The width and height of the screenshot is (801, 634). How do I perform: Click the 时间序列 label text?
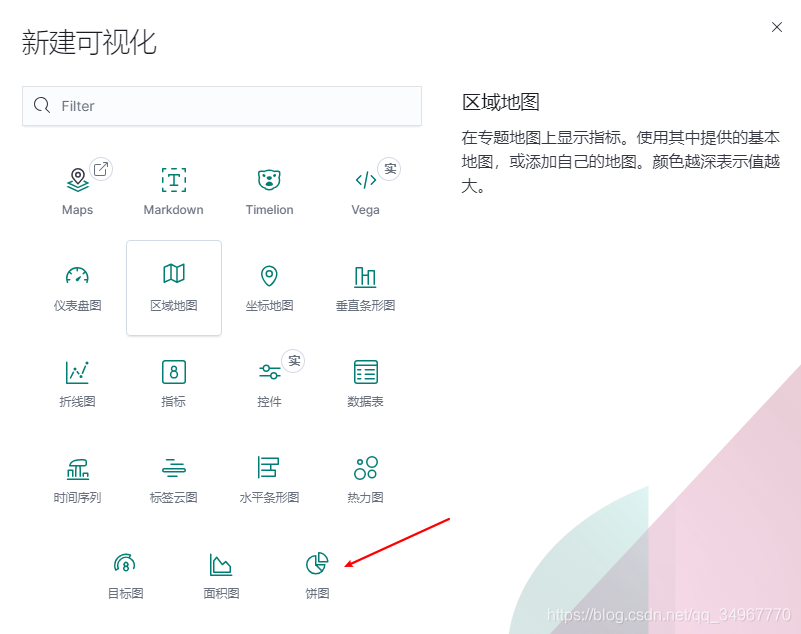pyautogui.click(x=78, y=497)
